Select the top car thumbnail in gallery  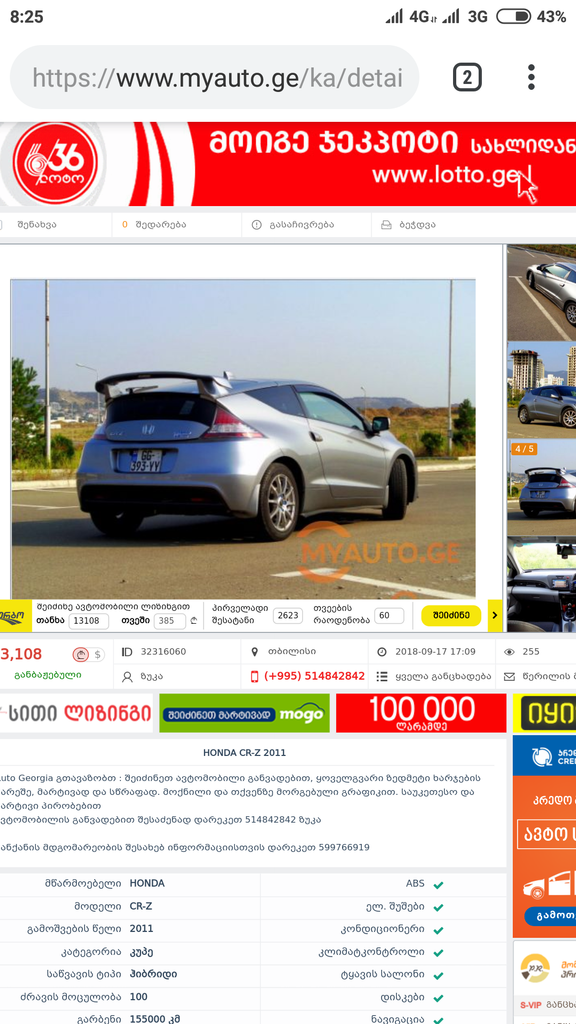coord(541,293)
